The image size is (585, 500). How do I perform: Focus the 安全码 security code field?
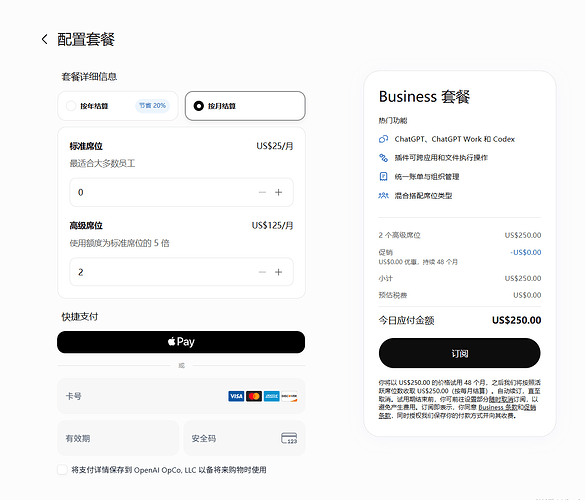coord(244,438)
